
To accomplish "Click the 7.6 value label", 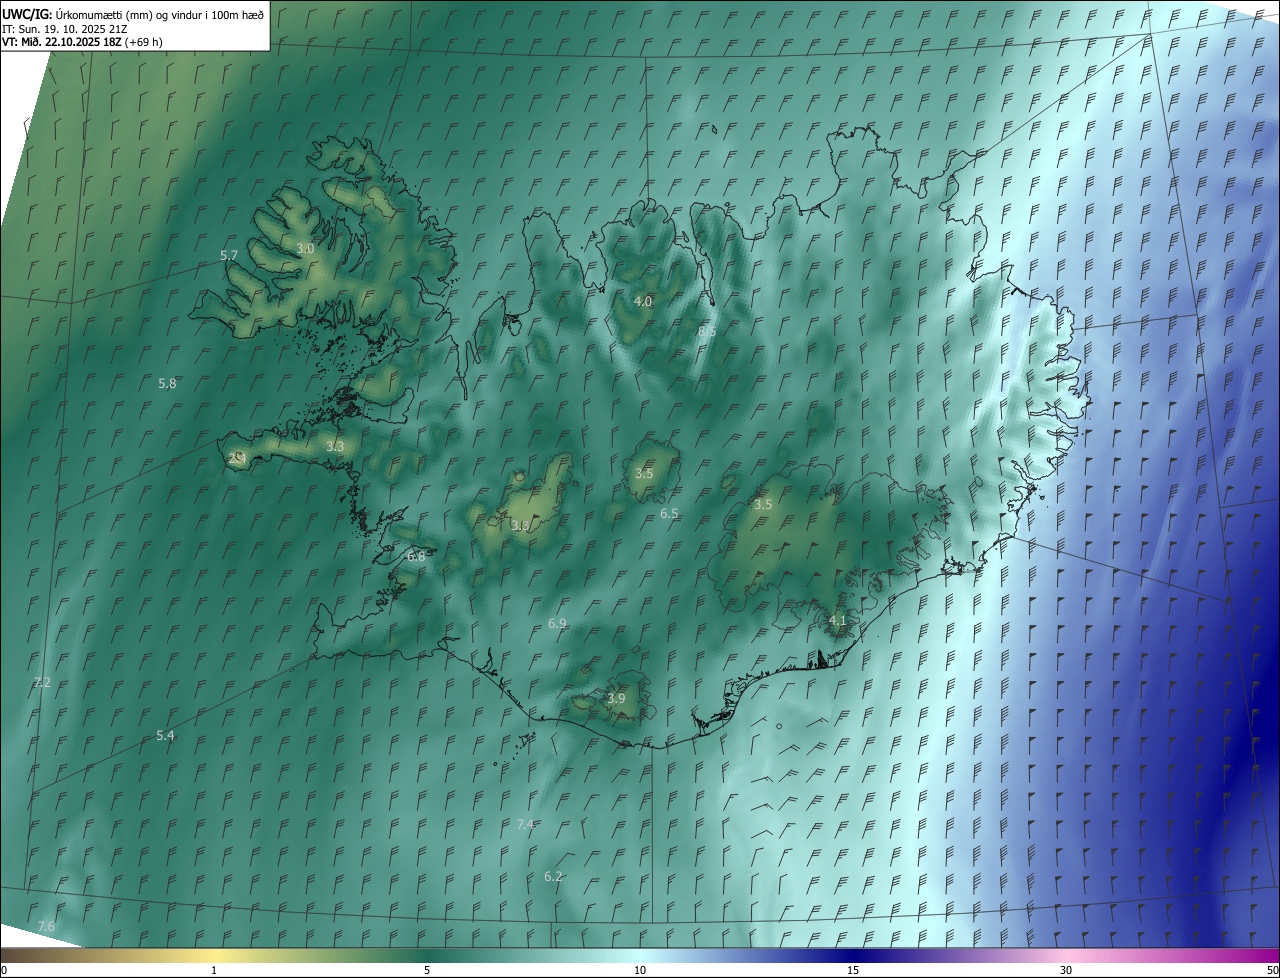I will [46, 926].
